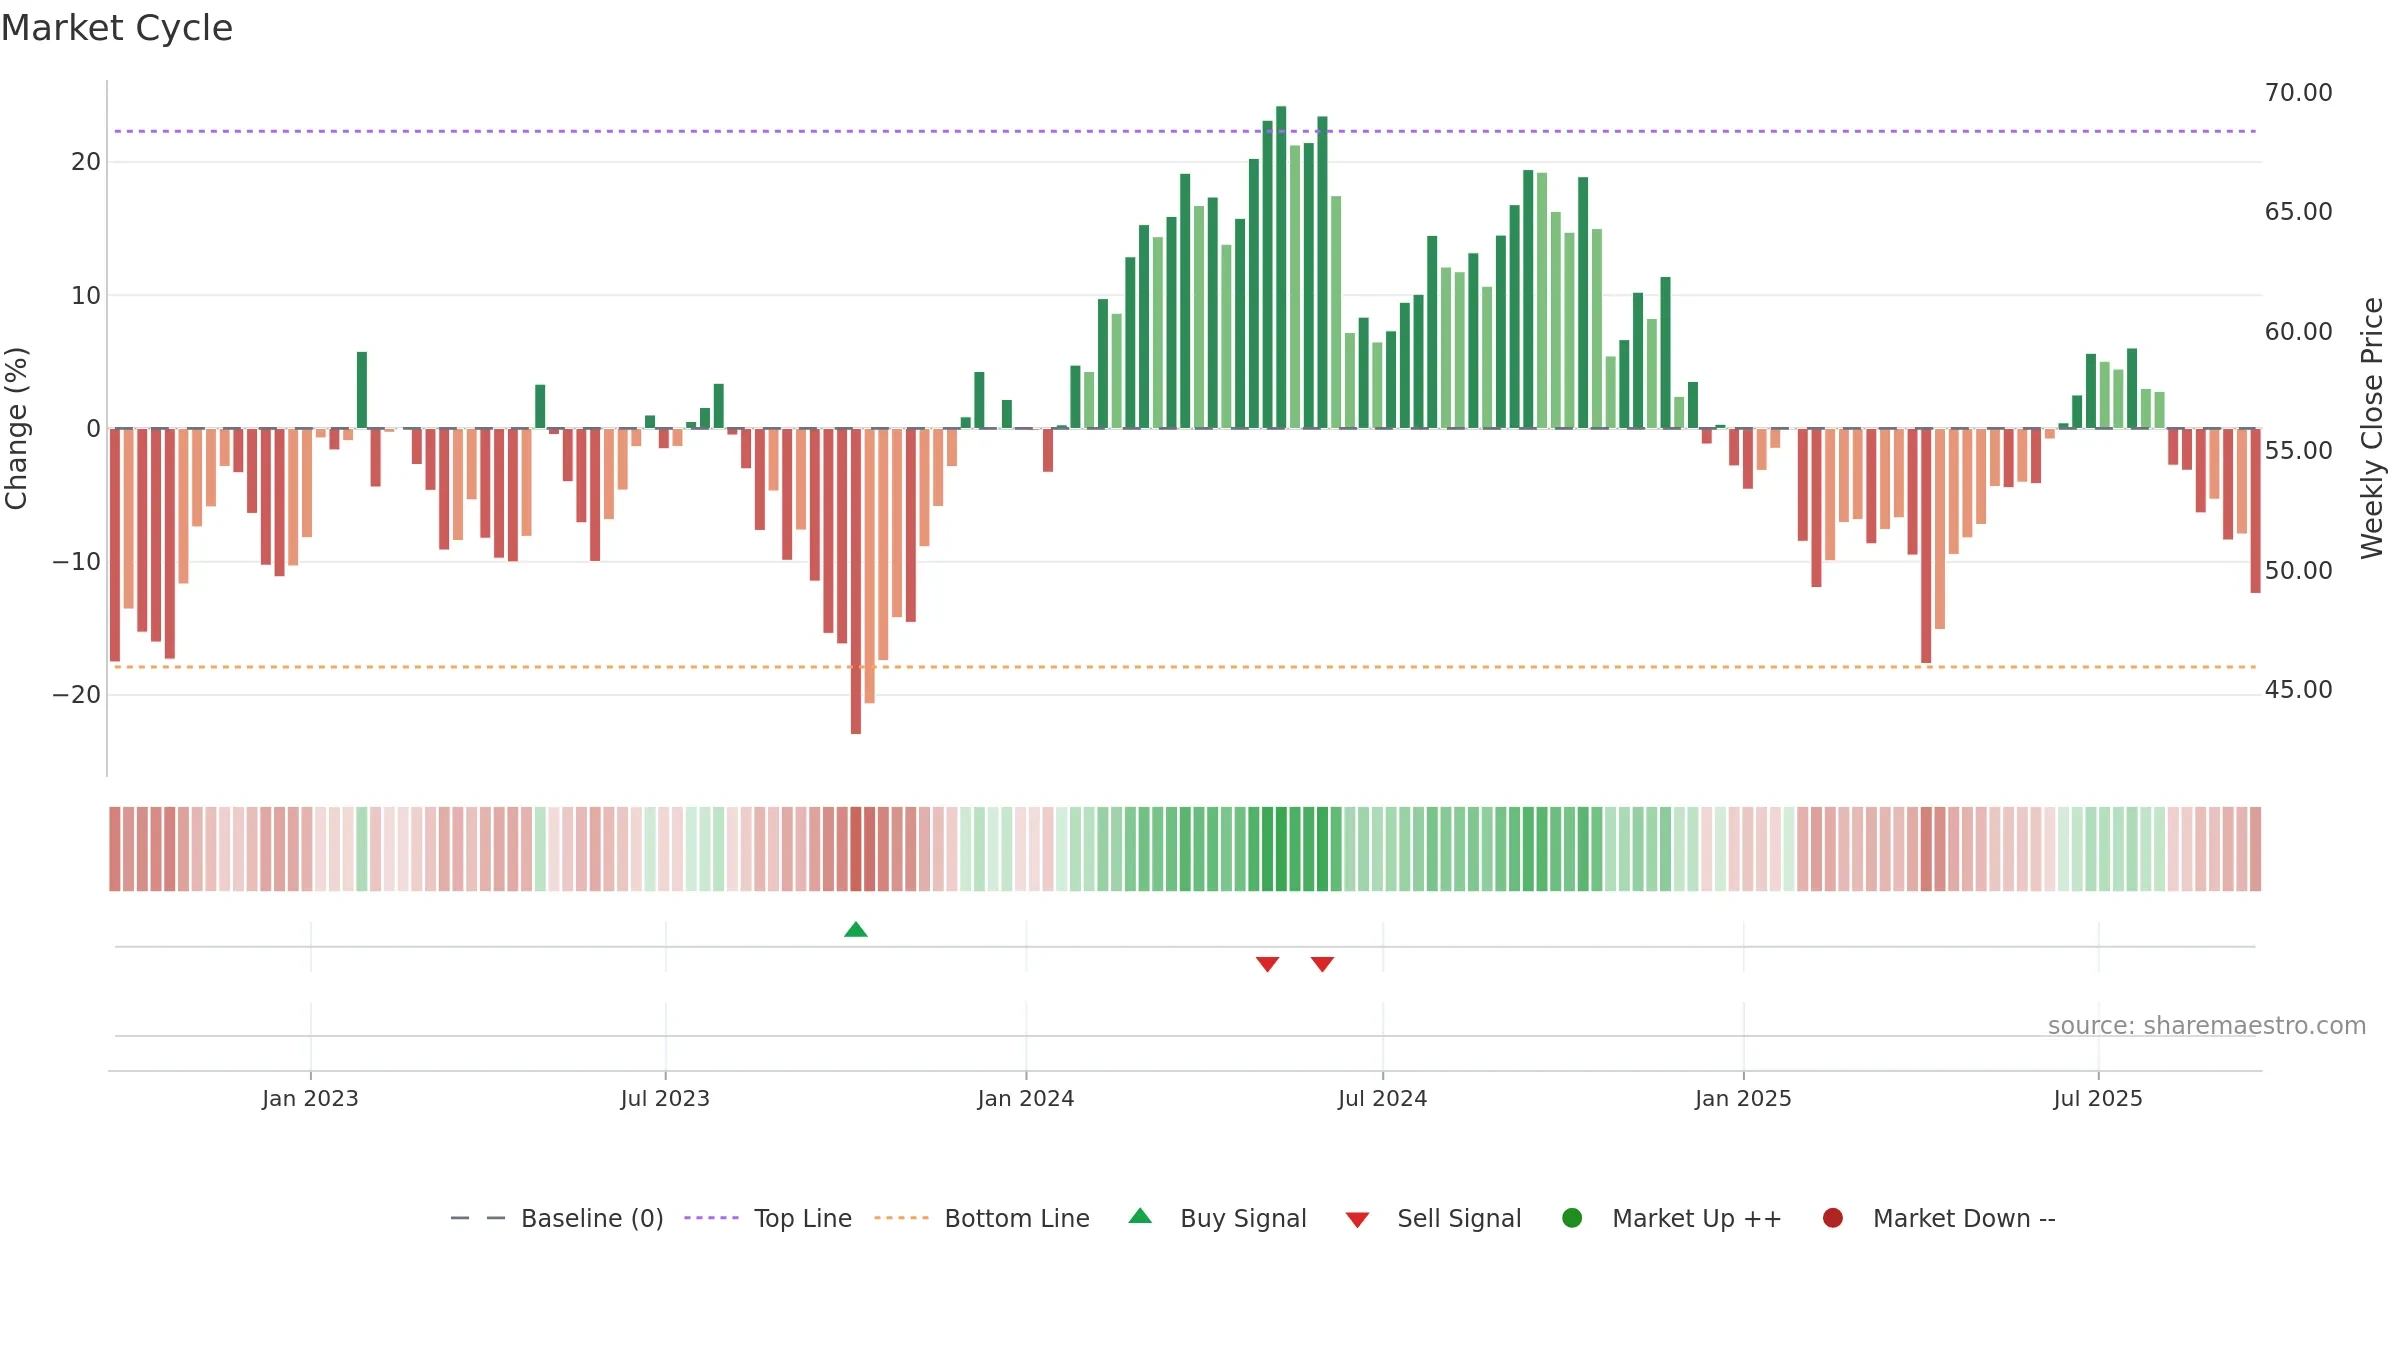Click the 20 tick on the Change axis
This screenshot has width=2400, height=1350.
pos(86,161)
